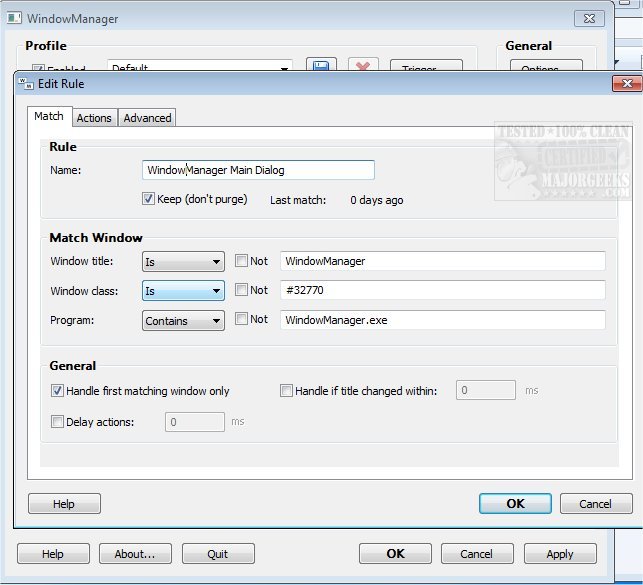Expand the Default profile dropdown

(200, 66)
